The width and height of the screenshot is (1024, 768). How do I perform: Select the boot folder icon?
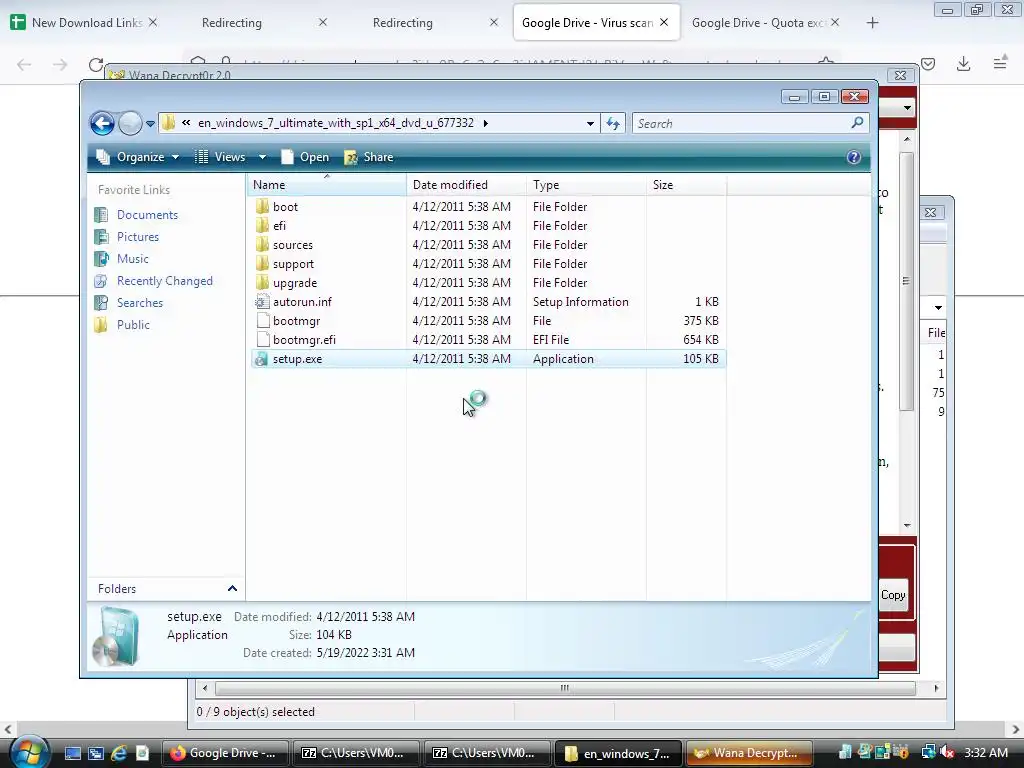click(262, 206)
